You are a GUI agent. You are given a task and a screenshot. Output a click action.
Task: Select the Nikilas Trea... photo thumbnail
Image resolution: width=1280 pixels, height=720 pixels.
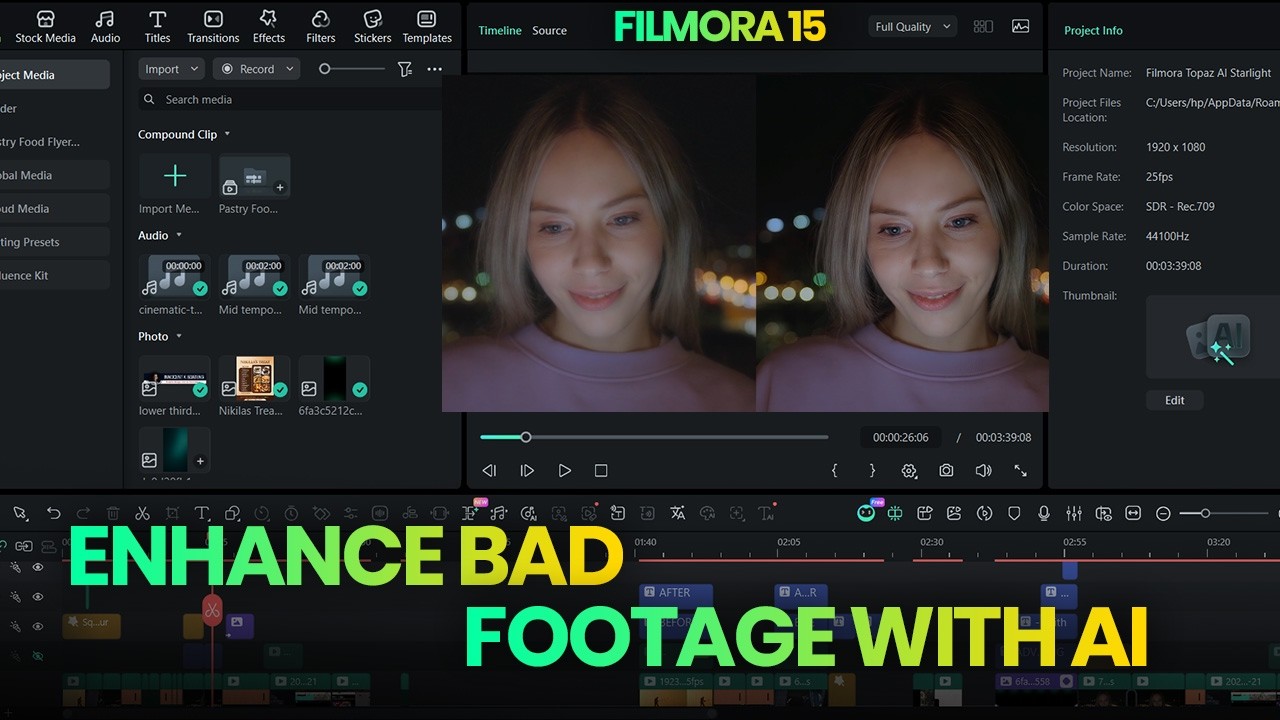tap(255, 379)
